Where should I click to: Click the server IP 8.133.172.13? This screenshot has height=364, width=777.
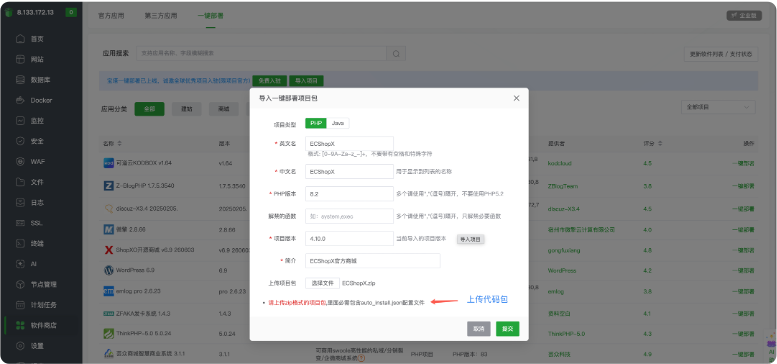coord(35,12)
